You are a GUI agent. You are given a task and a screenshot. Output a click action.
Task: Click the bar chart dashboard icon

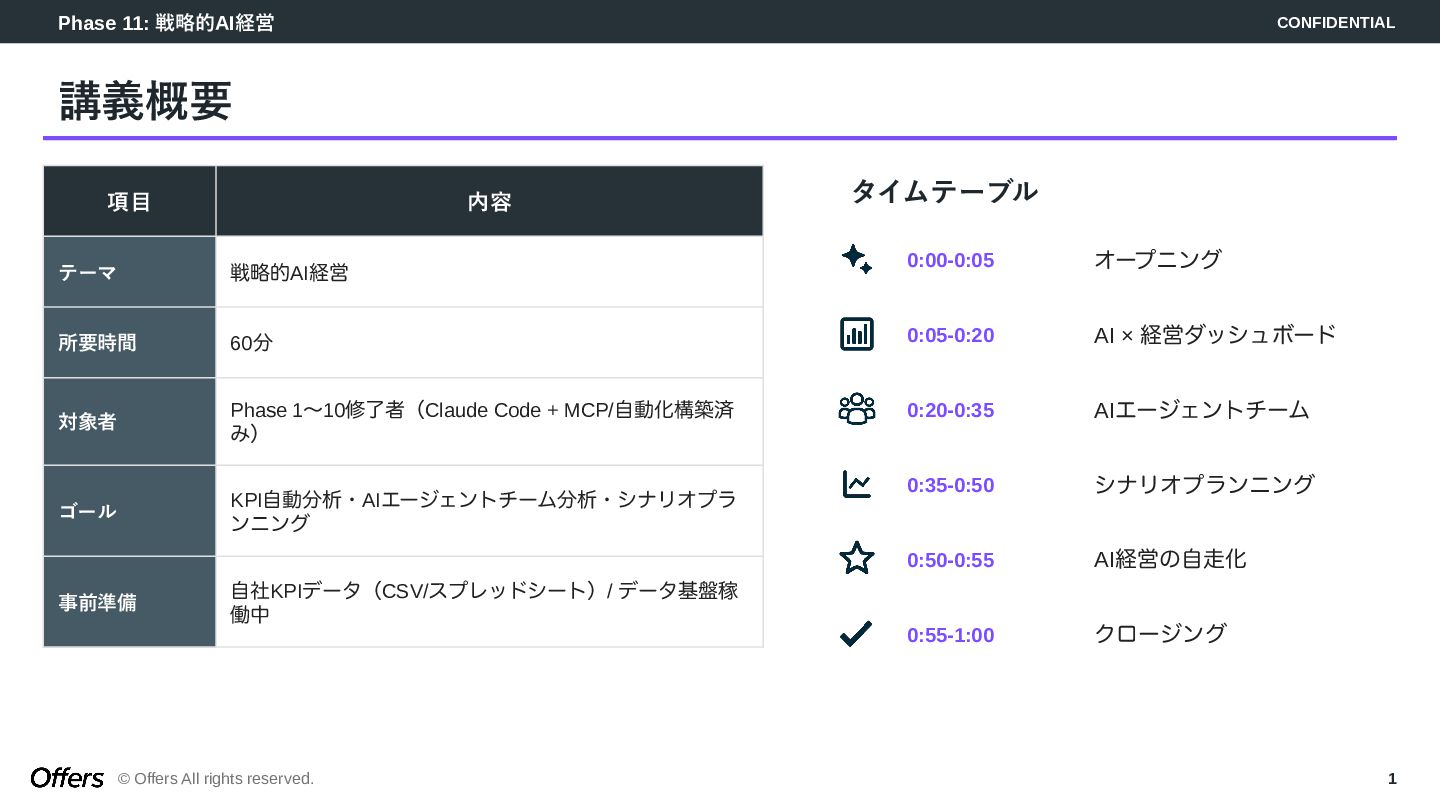click(856, 334)
